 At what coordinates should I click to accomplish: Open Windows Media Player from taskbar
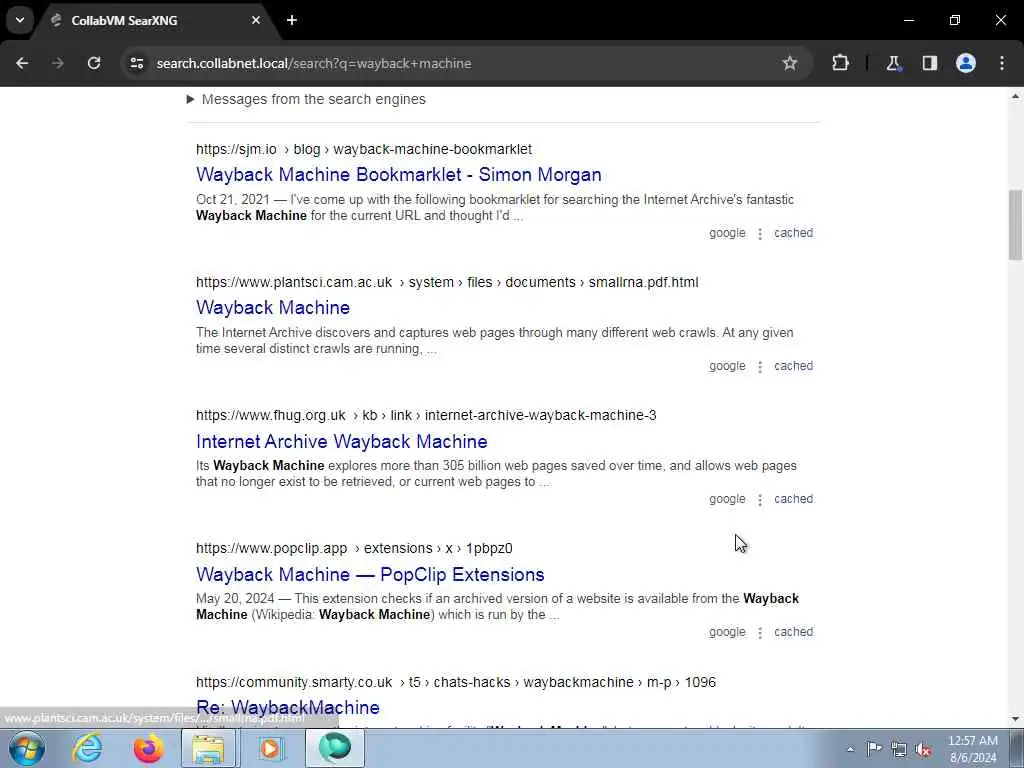[270, 748]
